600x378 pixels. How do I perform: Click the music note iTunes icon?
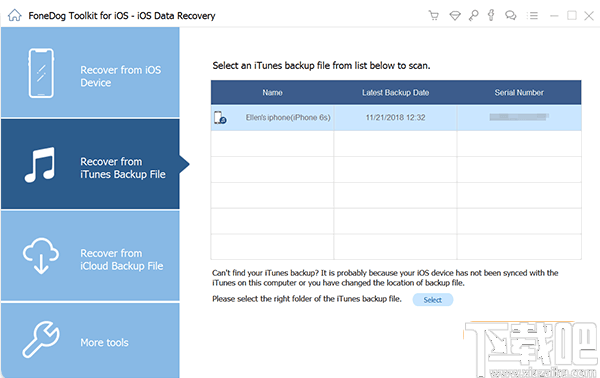pyautogui.click(x=40, y=165)
